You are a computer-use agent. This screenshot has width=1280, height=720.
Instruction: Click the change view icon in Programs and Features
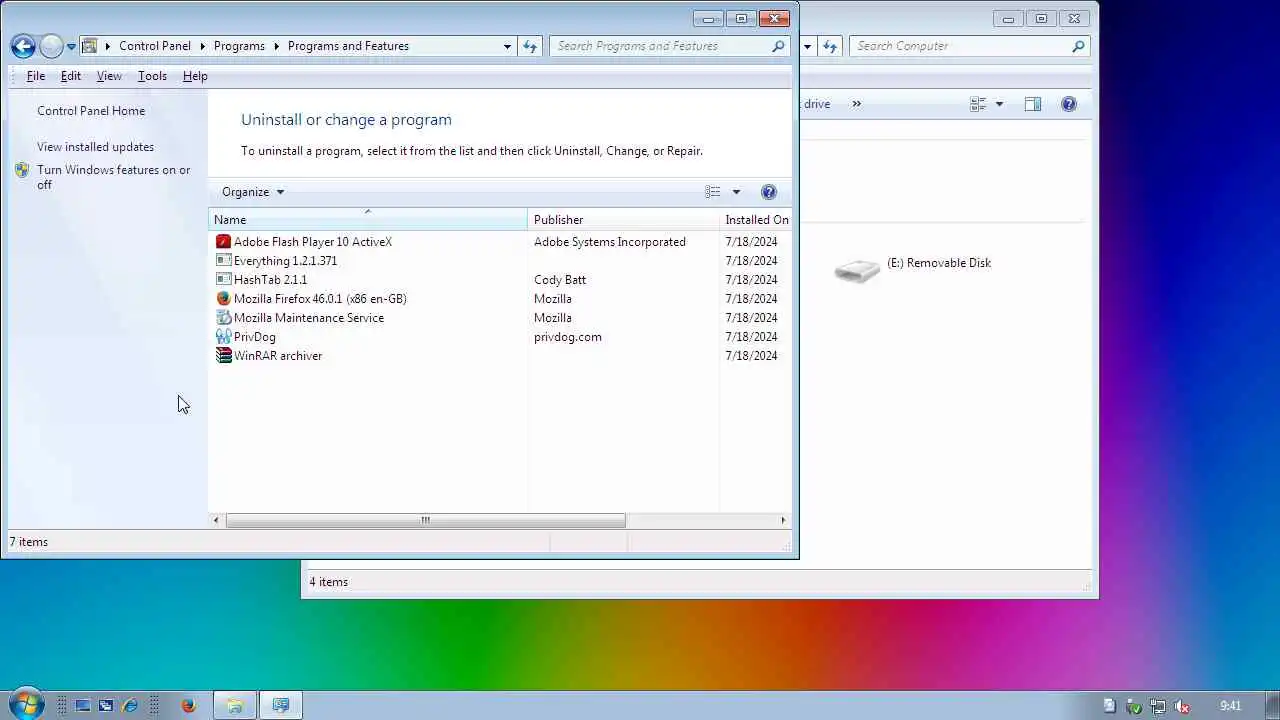[x=713, y=192]
